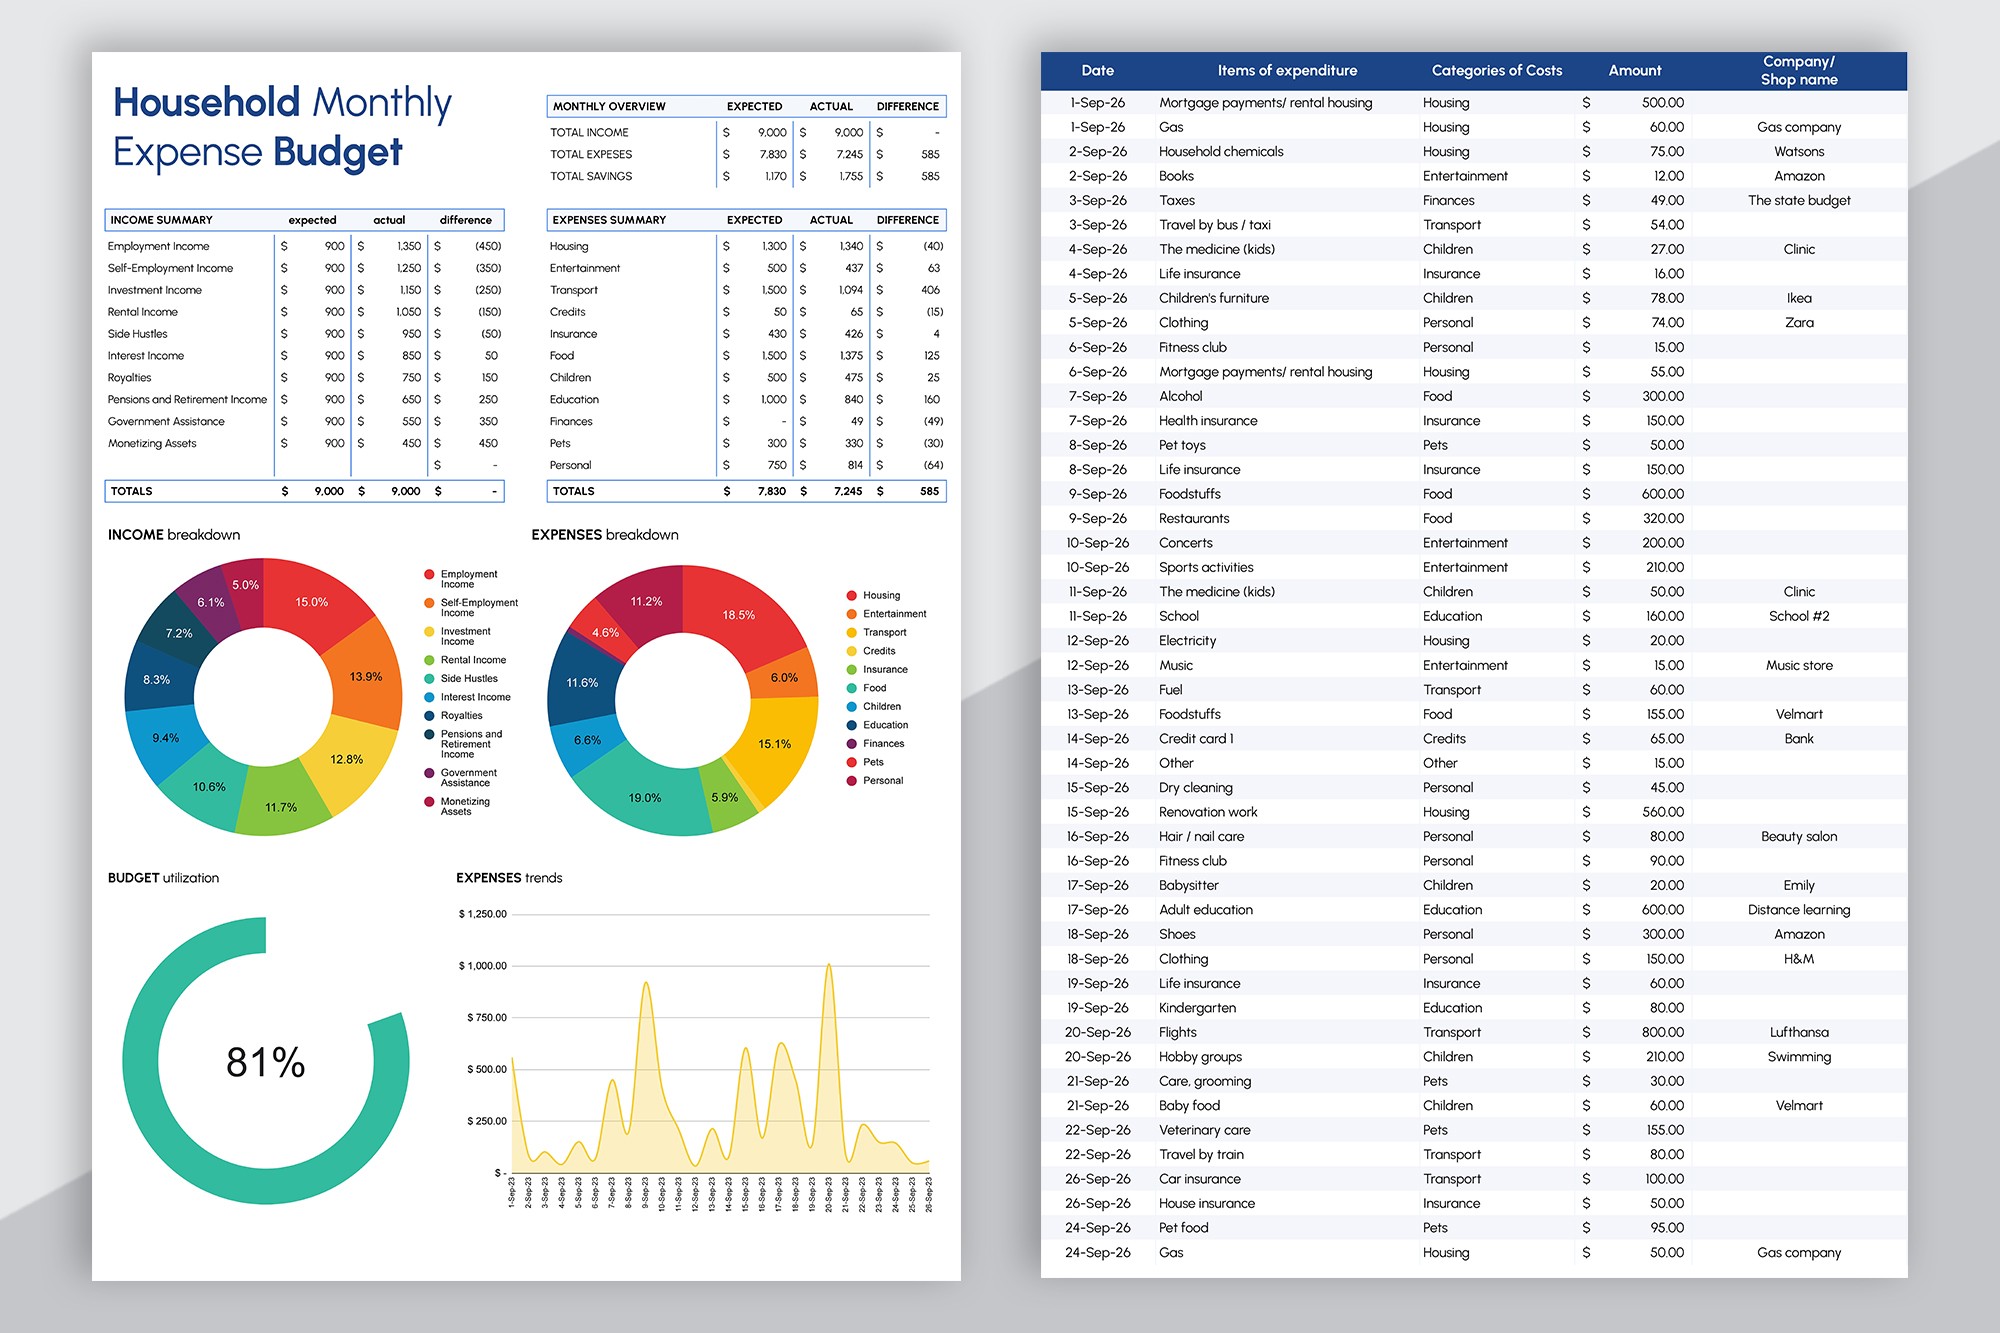Click the Royalties legend marker in income legend
2000x1333 pixels.
click(x=430, y=715)
